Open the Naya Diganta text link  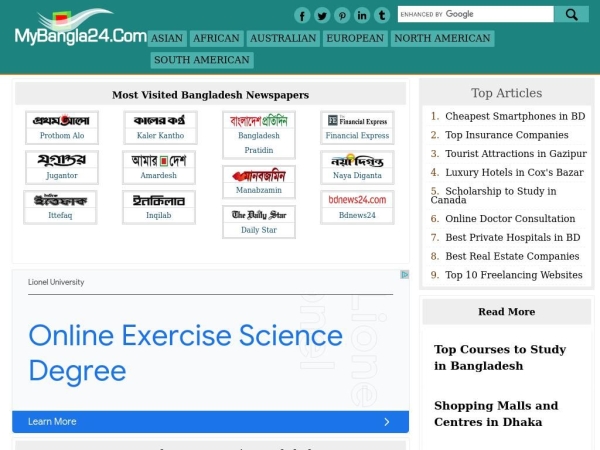pos(357,175)
